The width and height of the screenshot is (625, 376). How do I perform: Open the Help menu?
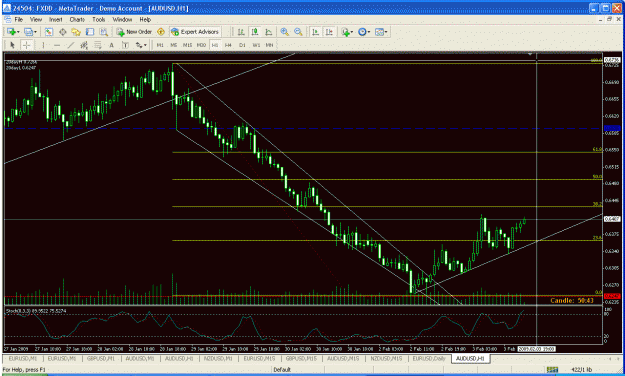point(145,19)
